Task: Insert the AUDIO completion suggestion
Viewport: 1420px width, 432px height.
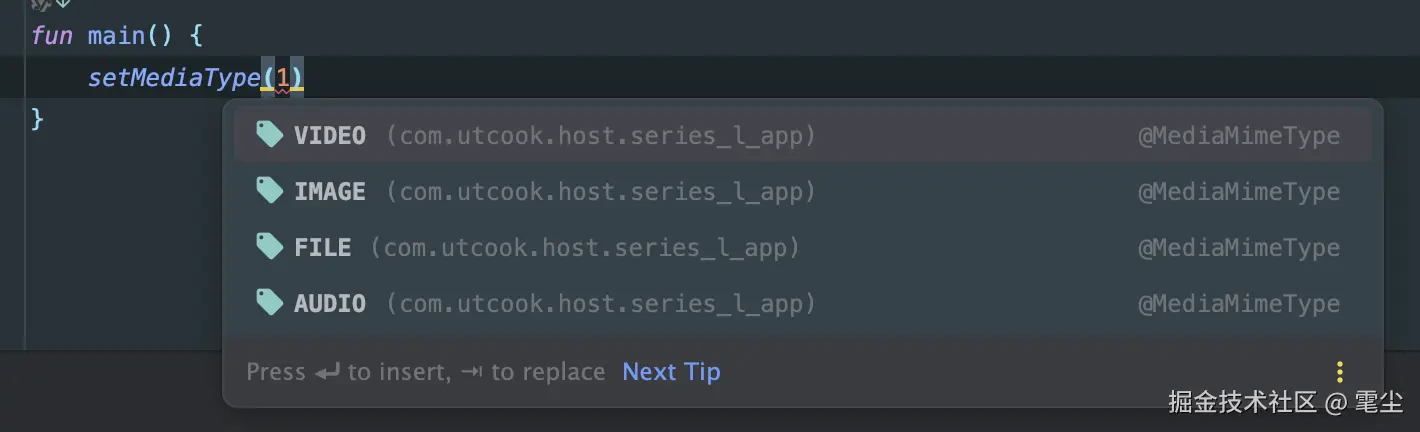Action: point(330,304)
